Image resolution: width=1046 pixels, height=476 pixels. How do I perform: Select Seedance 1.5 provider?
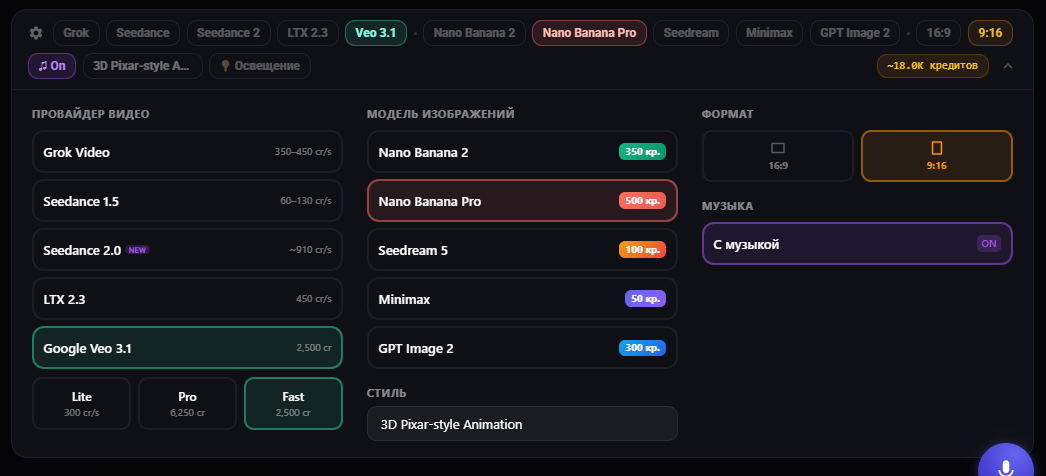[x=187, y=201]
